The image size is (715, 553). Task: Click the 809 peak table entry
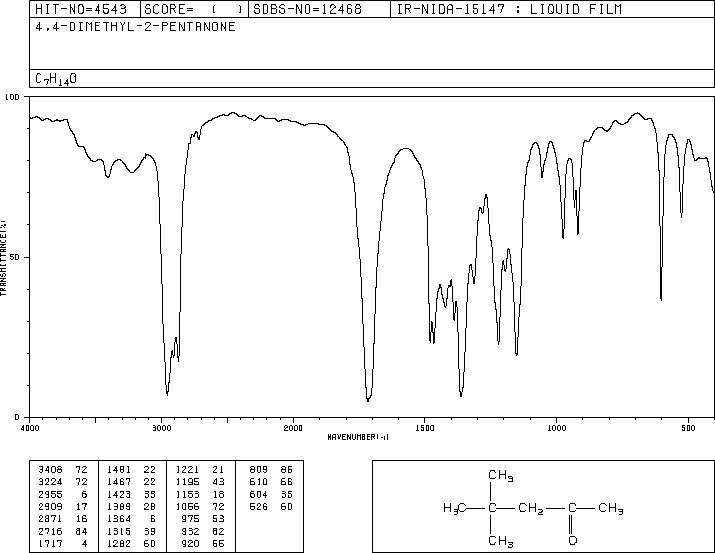click(x=259, y=470)
